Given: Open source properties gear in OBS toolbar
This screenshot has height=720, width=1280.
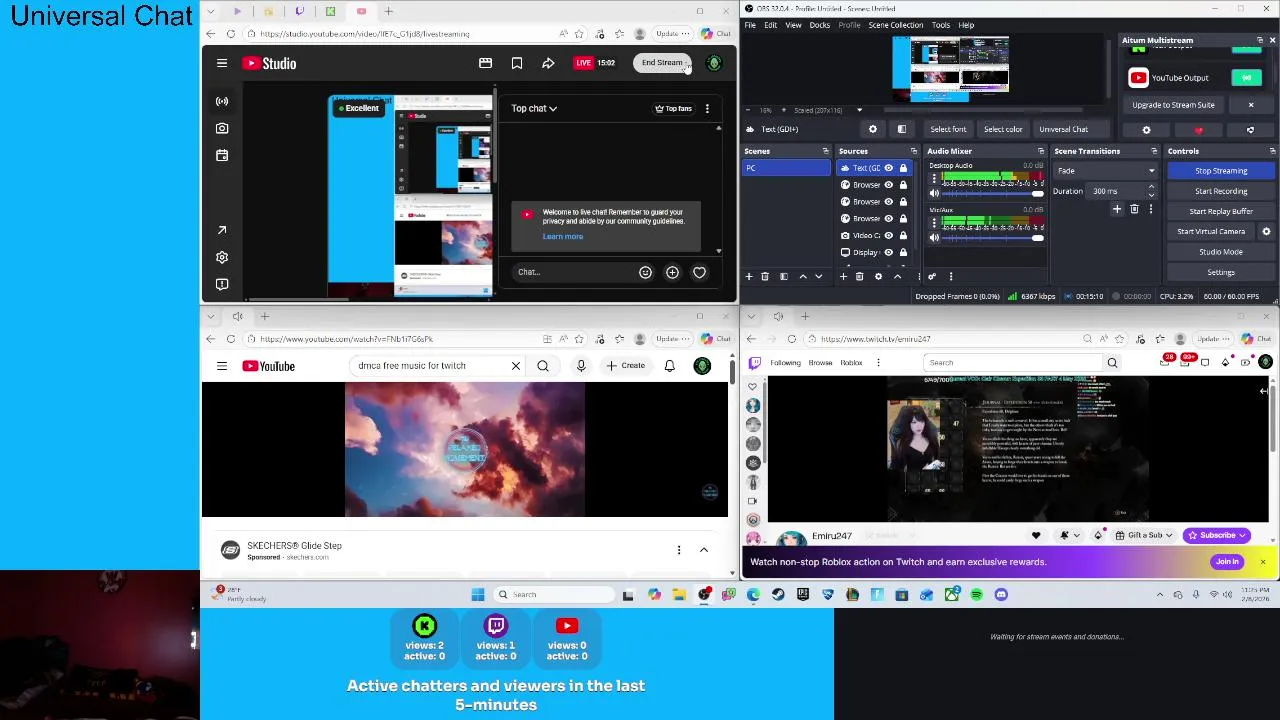Looking at the screenshot, I should [872, 129].
